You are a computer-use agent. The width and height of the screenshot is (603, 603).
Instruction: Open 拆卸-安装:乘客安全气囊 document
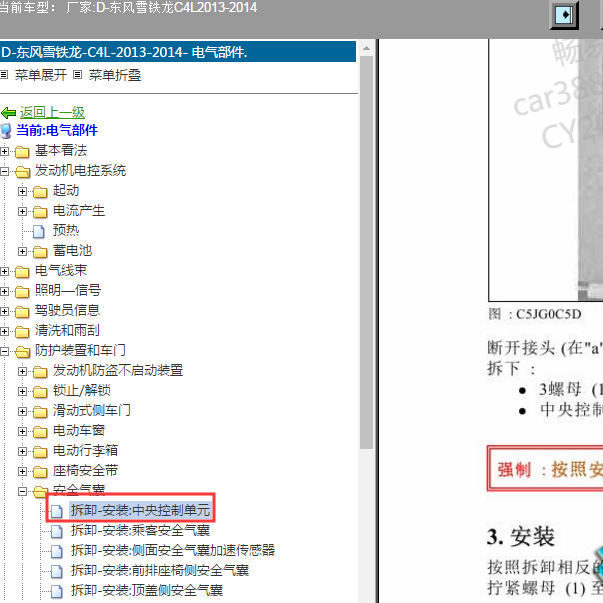tap(140, 530)
